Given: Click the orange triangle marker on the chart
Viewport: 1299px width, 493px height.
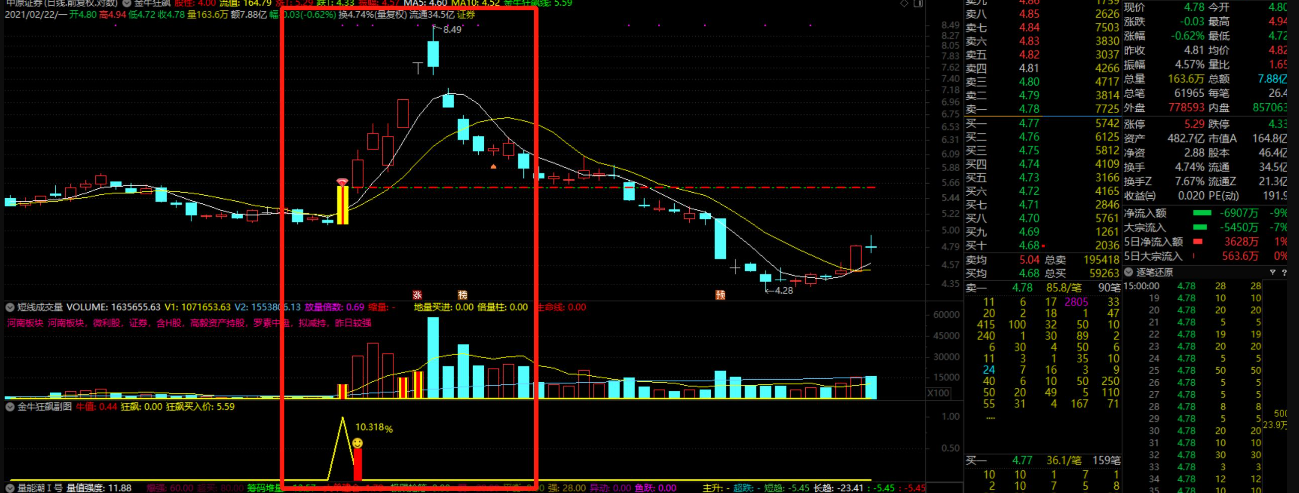Looking at the screenshot, I should click(493, 167).
